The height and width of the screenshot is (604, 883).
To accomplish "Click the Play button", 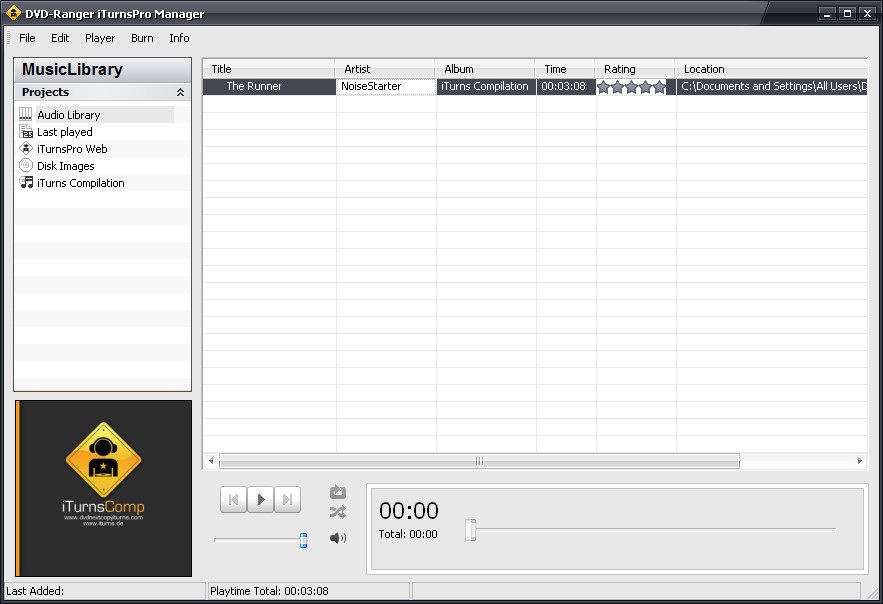I will pos(260,499).
